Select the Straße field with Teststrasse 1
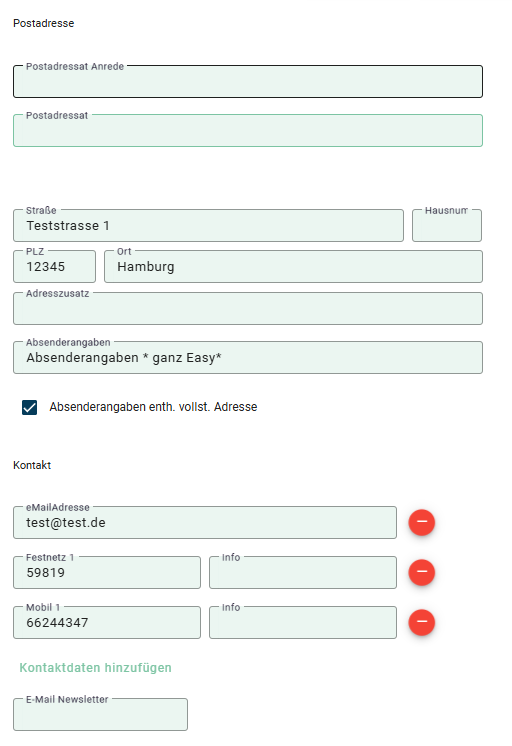The image size is (512, 746). pos(208,226)
